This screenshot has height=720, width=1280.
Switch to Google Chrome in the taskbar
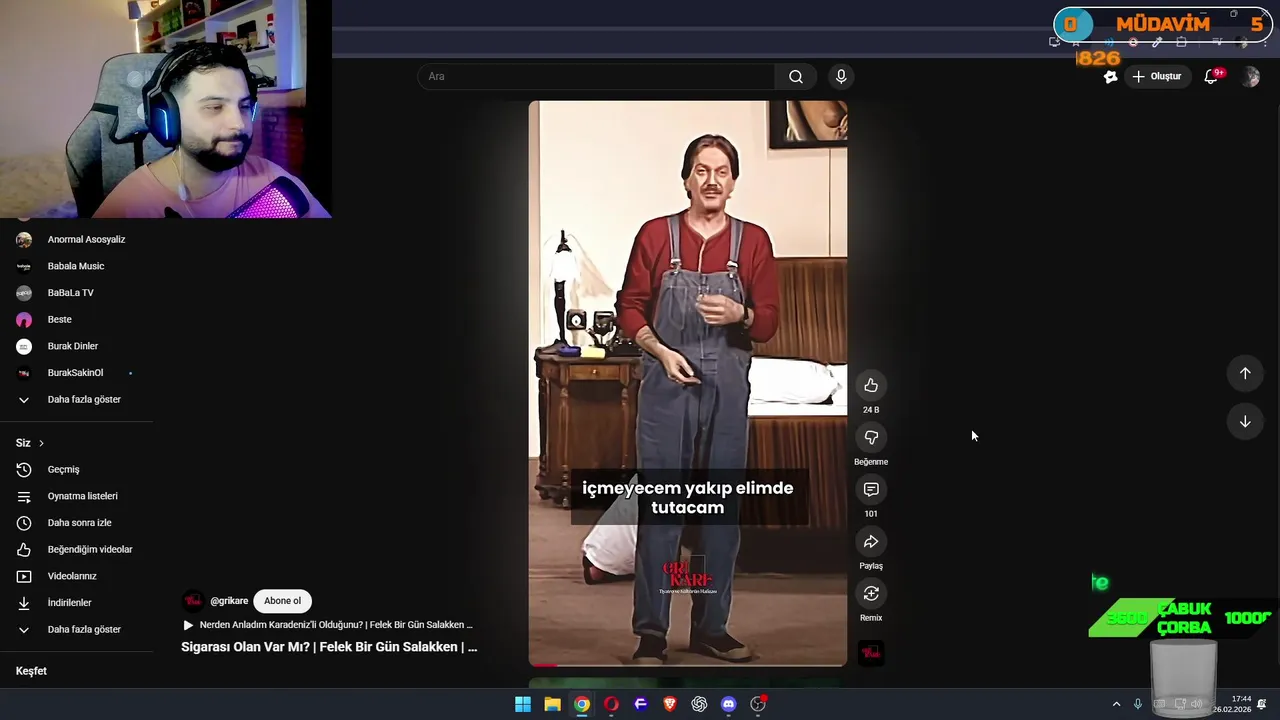582,704
